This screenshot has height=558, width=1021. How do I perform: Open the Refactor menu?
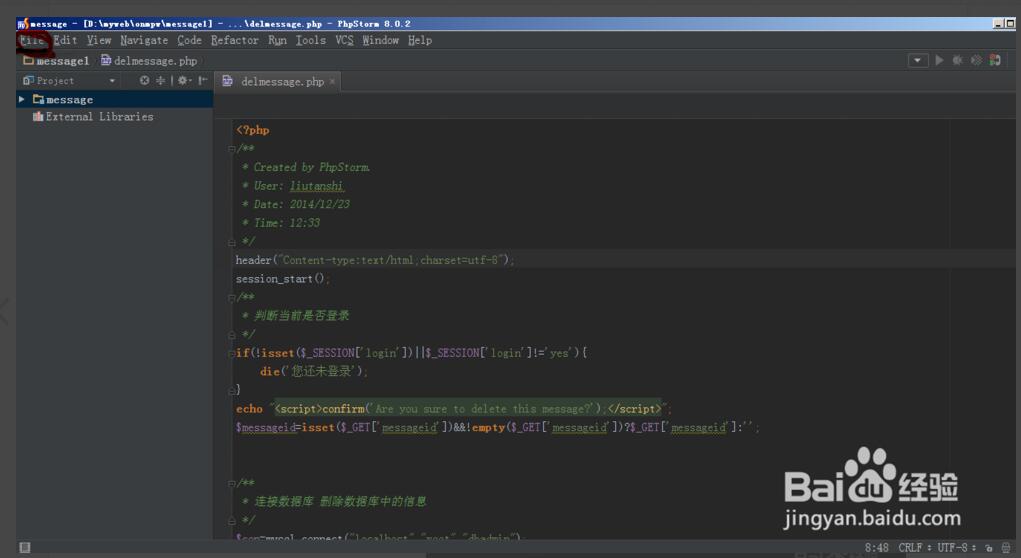pos(234,40)
